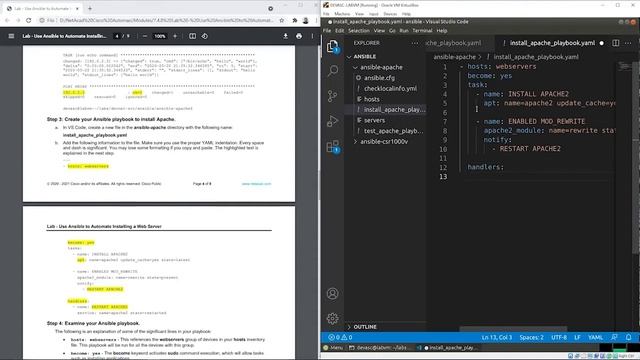This screenshot has height=360, width=640.
Task: Open the VS Code Explorer activity icon
Action: pos(333,46)
